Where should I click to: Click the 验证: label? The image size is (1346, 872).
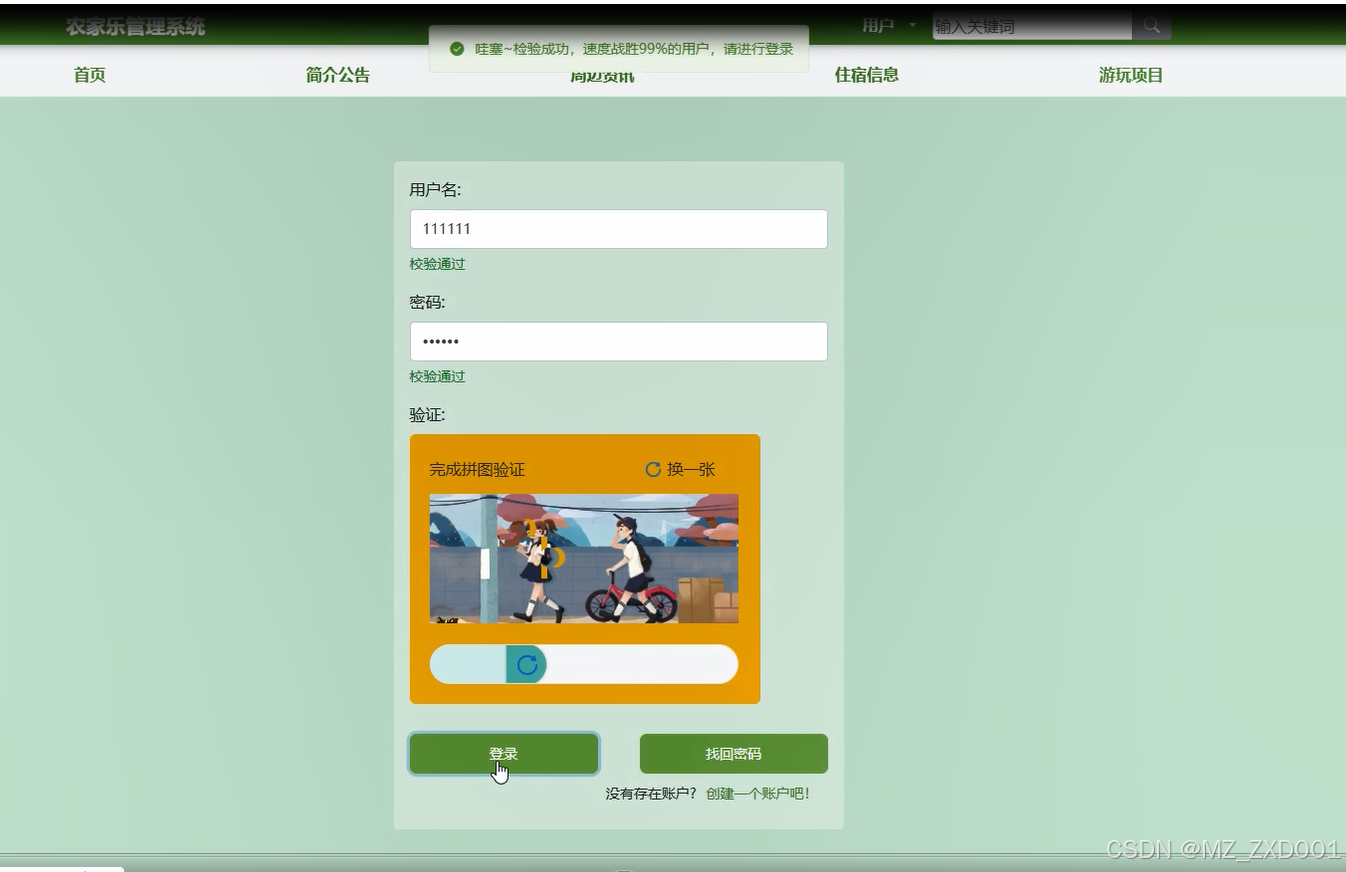point(427,415)
